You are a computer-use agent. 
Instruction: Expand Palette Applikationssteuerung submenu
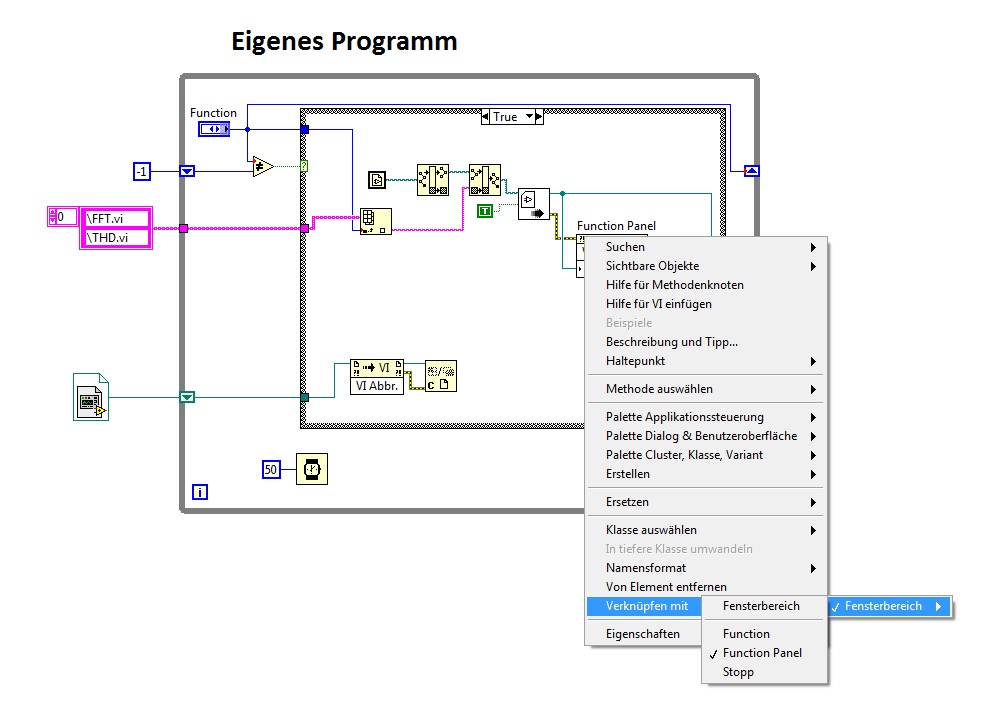pos(706,417)
